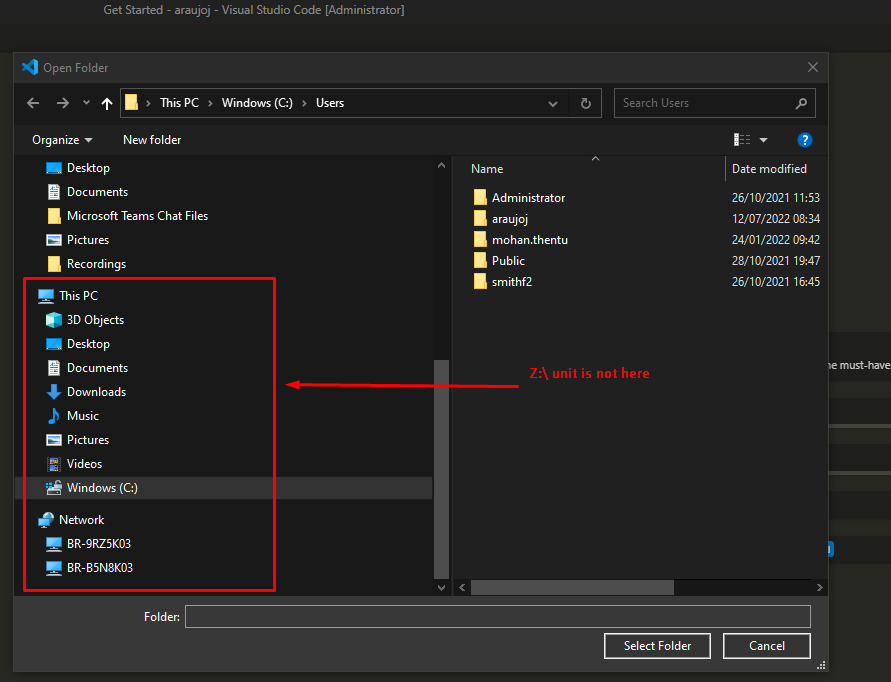
Task: Click date 12/07/2022 08:34 cell
Action: click(776, 219)
